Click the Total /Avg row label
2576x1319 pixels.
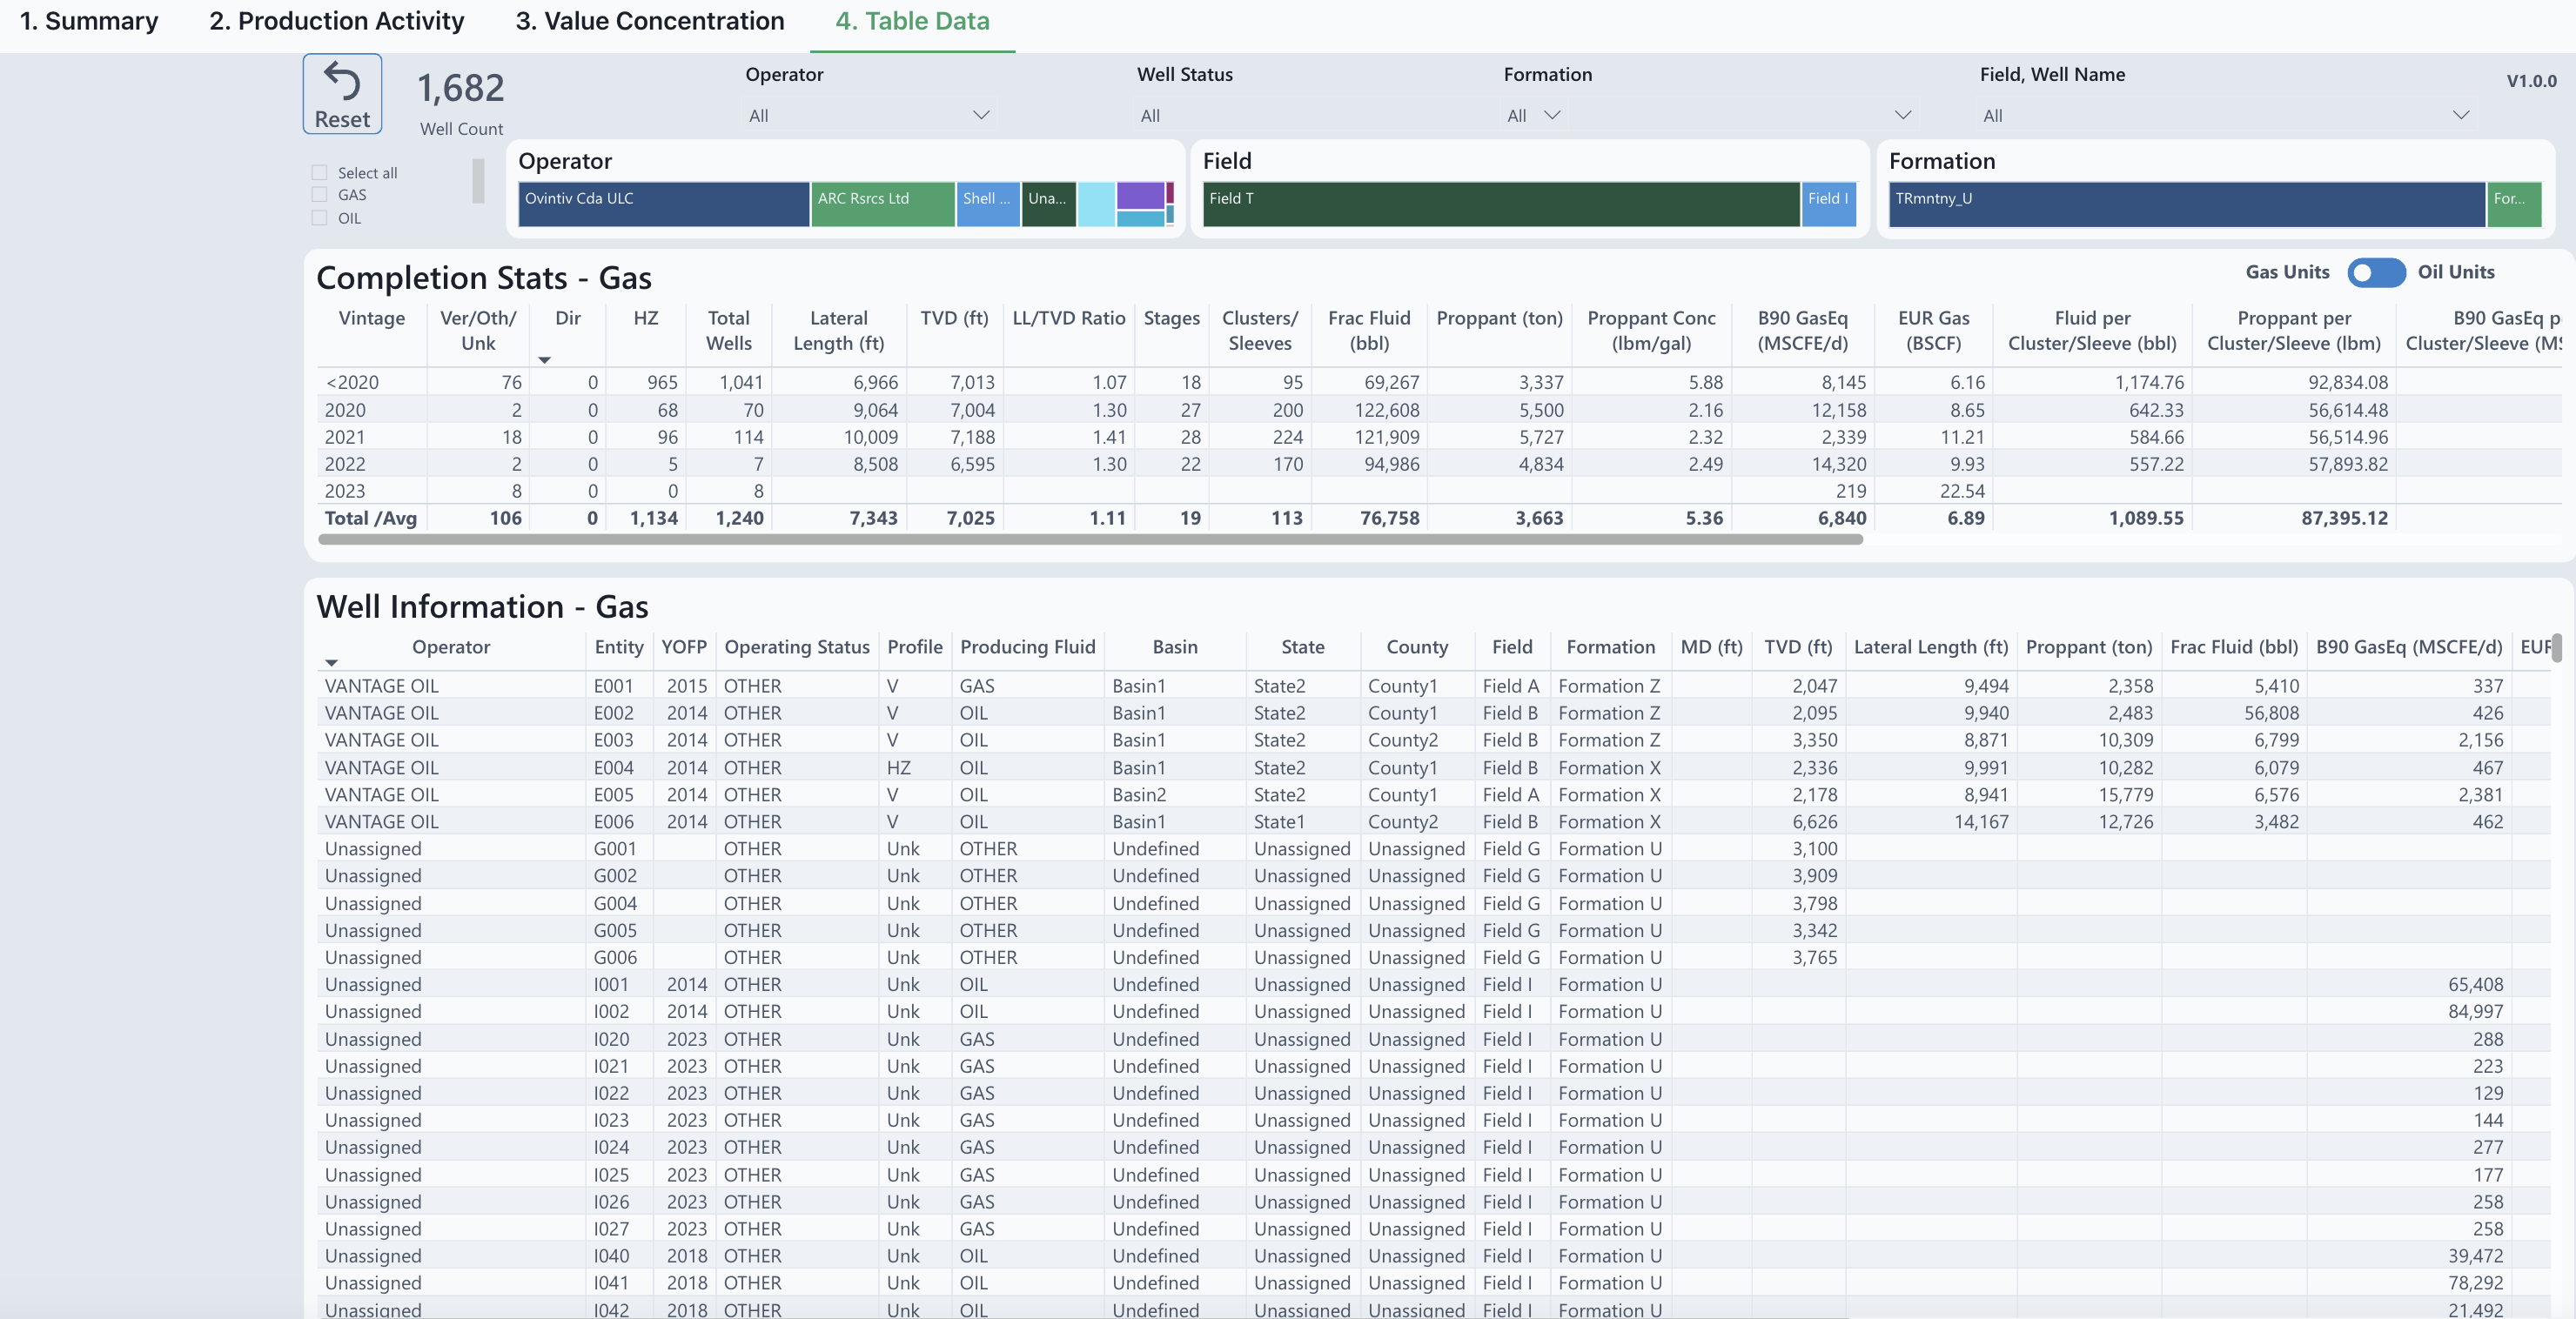coord(370,518)
